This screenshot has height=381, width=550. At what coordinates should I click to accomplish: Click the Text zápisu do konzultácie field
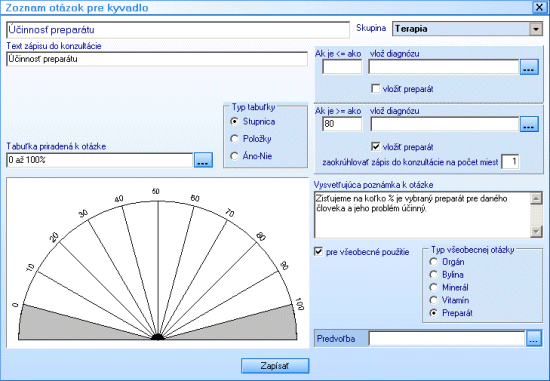157,59
